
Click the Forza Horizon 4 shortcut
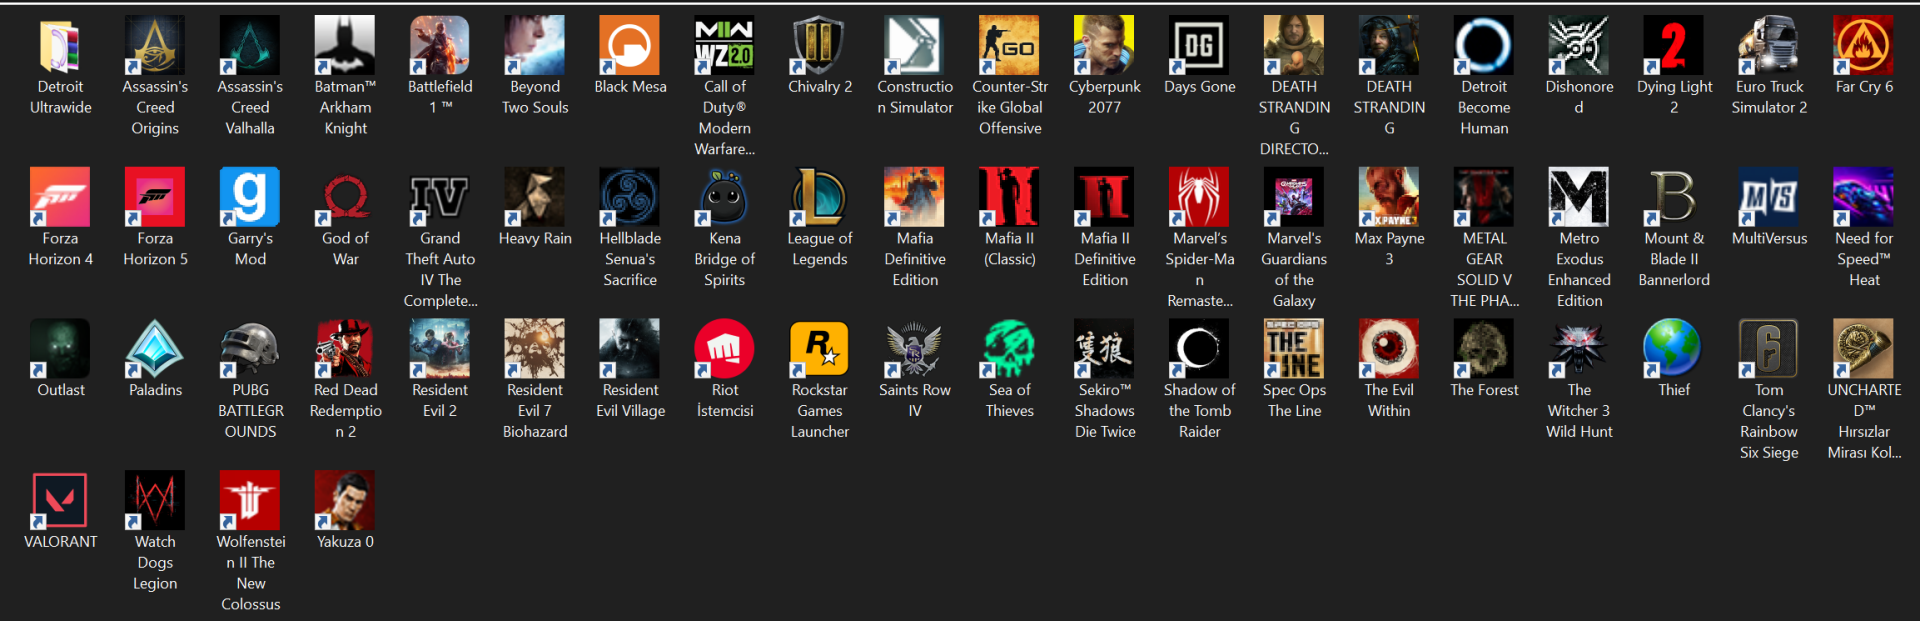click(x=60, y=197)
